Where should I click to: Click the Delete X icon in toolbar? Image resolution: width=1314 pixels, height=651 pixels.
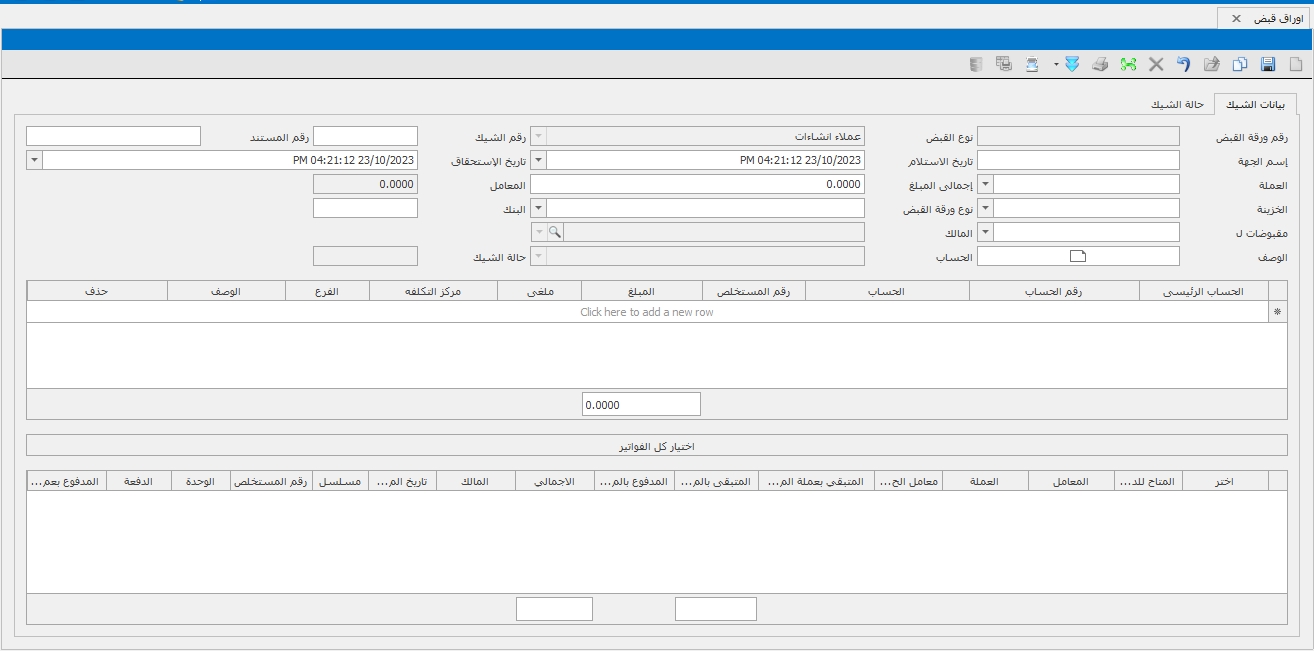tap(1156, 64)
